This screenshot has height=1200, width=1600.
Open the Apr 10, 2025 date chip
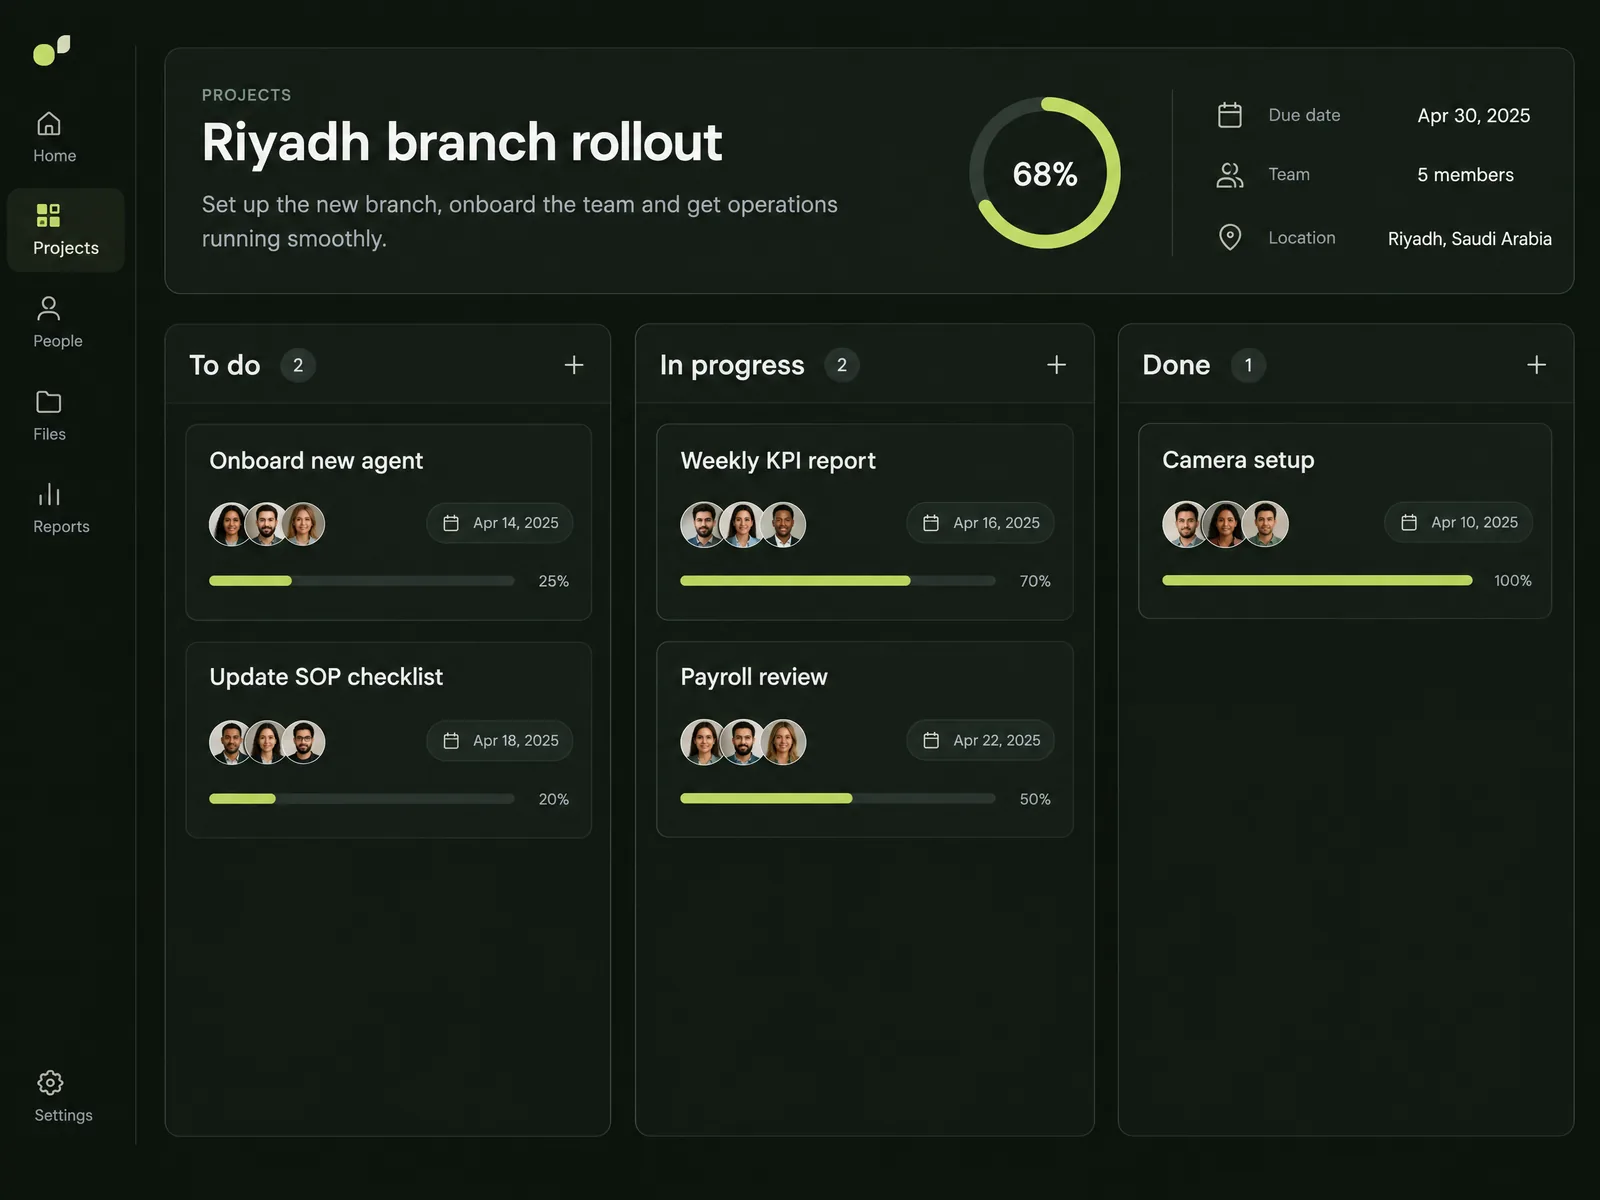(1458, 522)
